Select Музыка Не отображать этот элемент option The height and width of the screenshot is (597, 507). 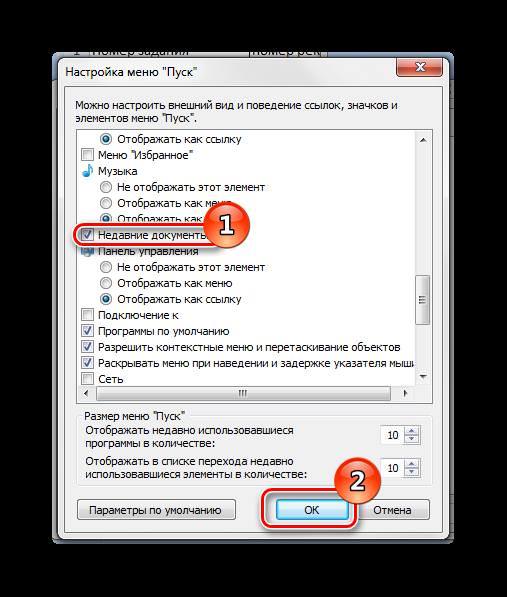(106, 187)
